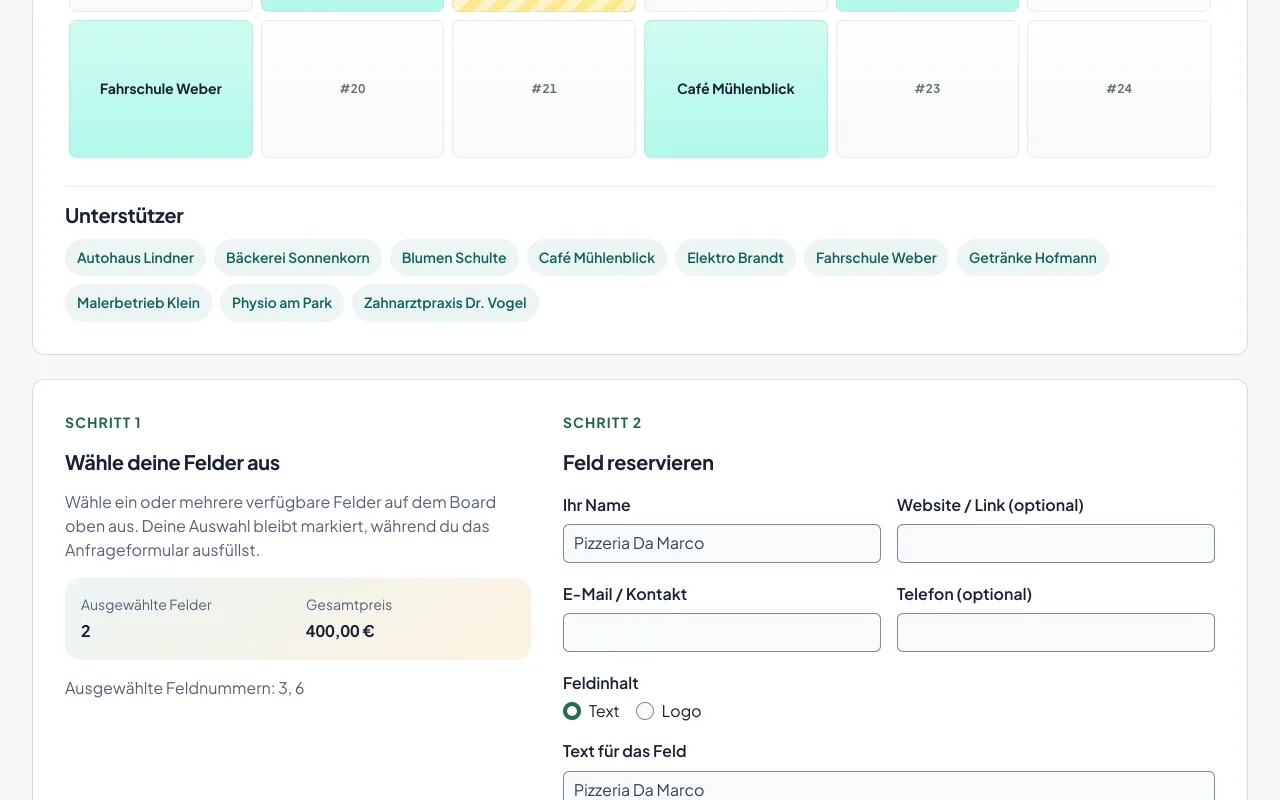The image size is (1280, 800).
Task: Click the 'Ausgewählte Felder' label
Action: pos(146,605)
